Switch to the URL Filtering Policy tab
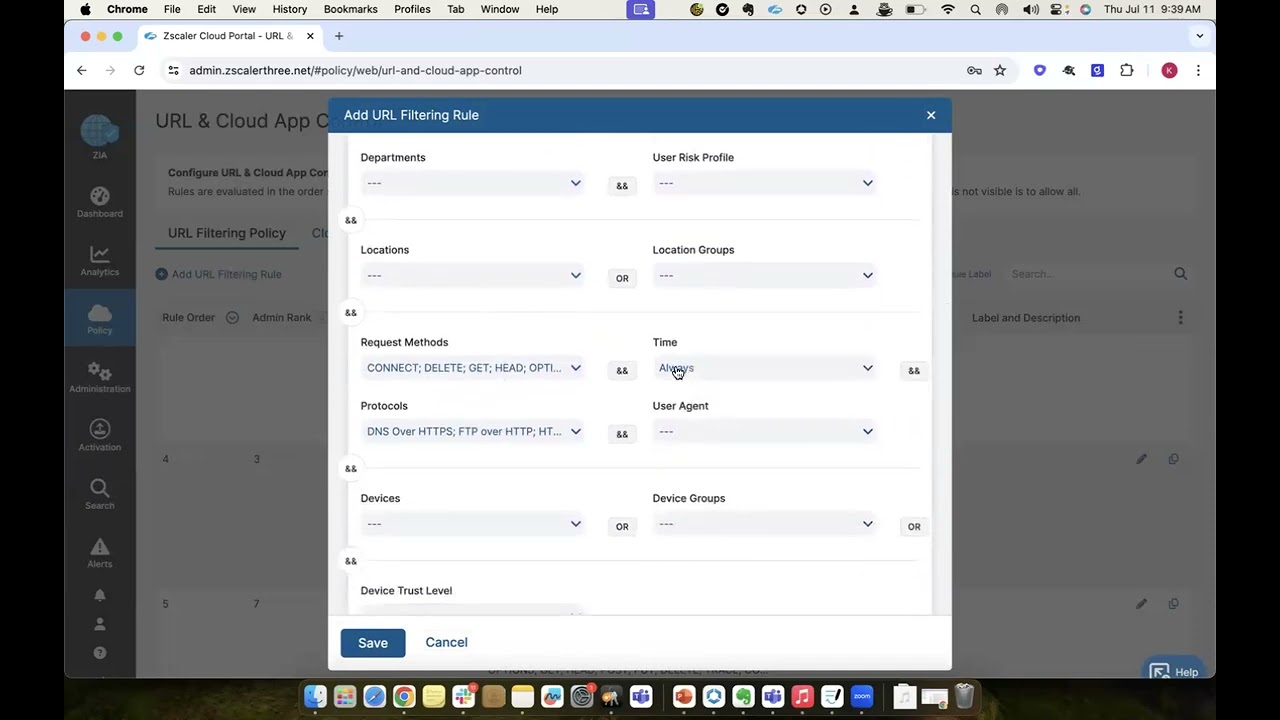Image resolution: width=1280 pixels, height=720 pixels. (x=227, y=233)
